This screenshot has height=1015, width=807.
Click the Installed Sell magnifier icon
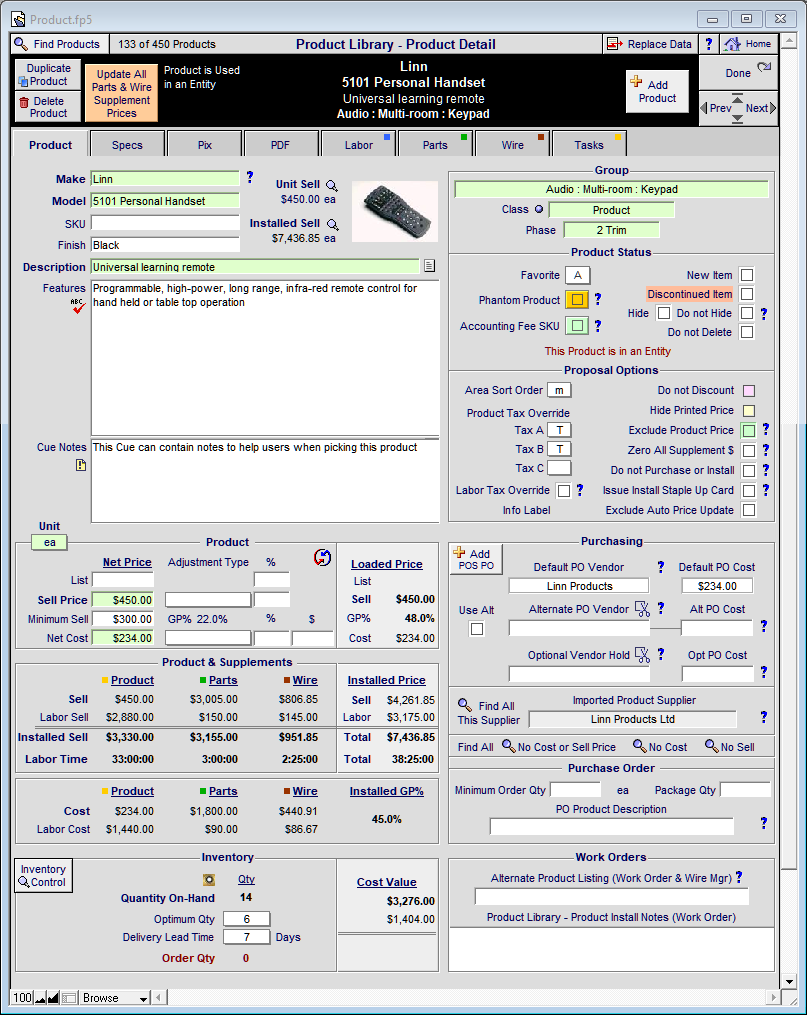click(x=333, y=225)
